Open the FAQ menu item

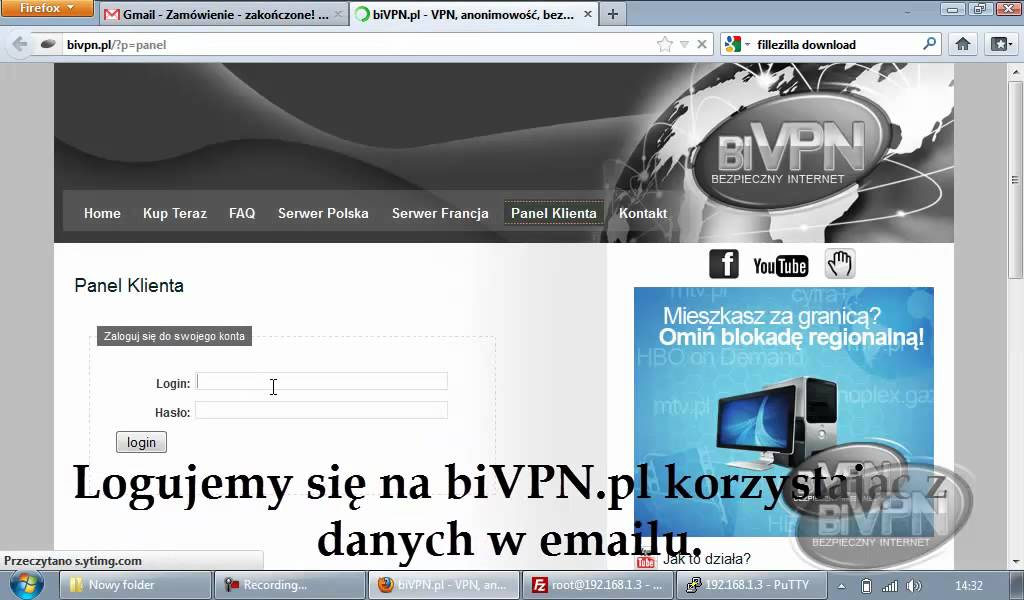(242, 213)
